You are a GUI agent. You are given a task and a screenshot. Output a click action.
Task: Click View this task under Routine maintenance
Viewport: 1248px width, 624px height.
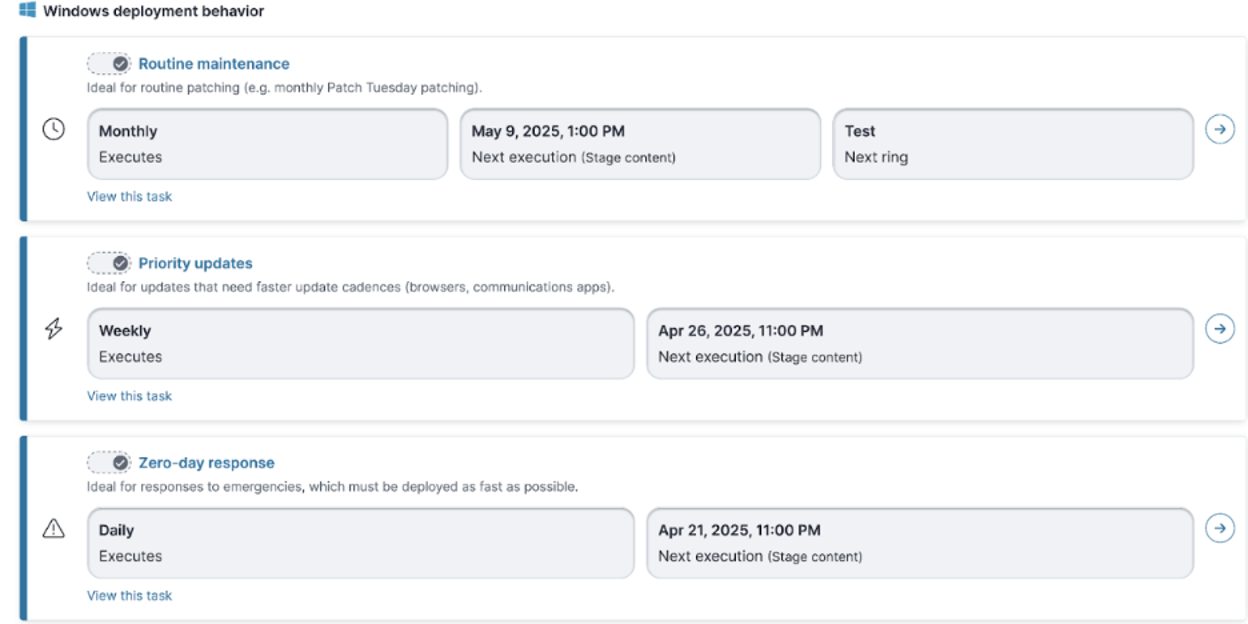coord(129,196)
